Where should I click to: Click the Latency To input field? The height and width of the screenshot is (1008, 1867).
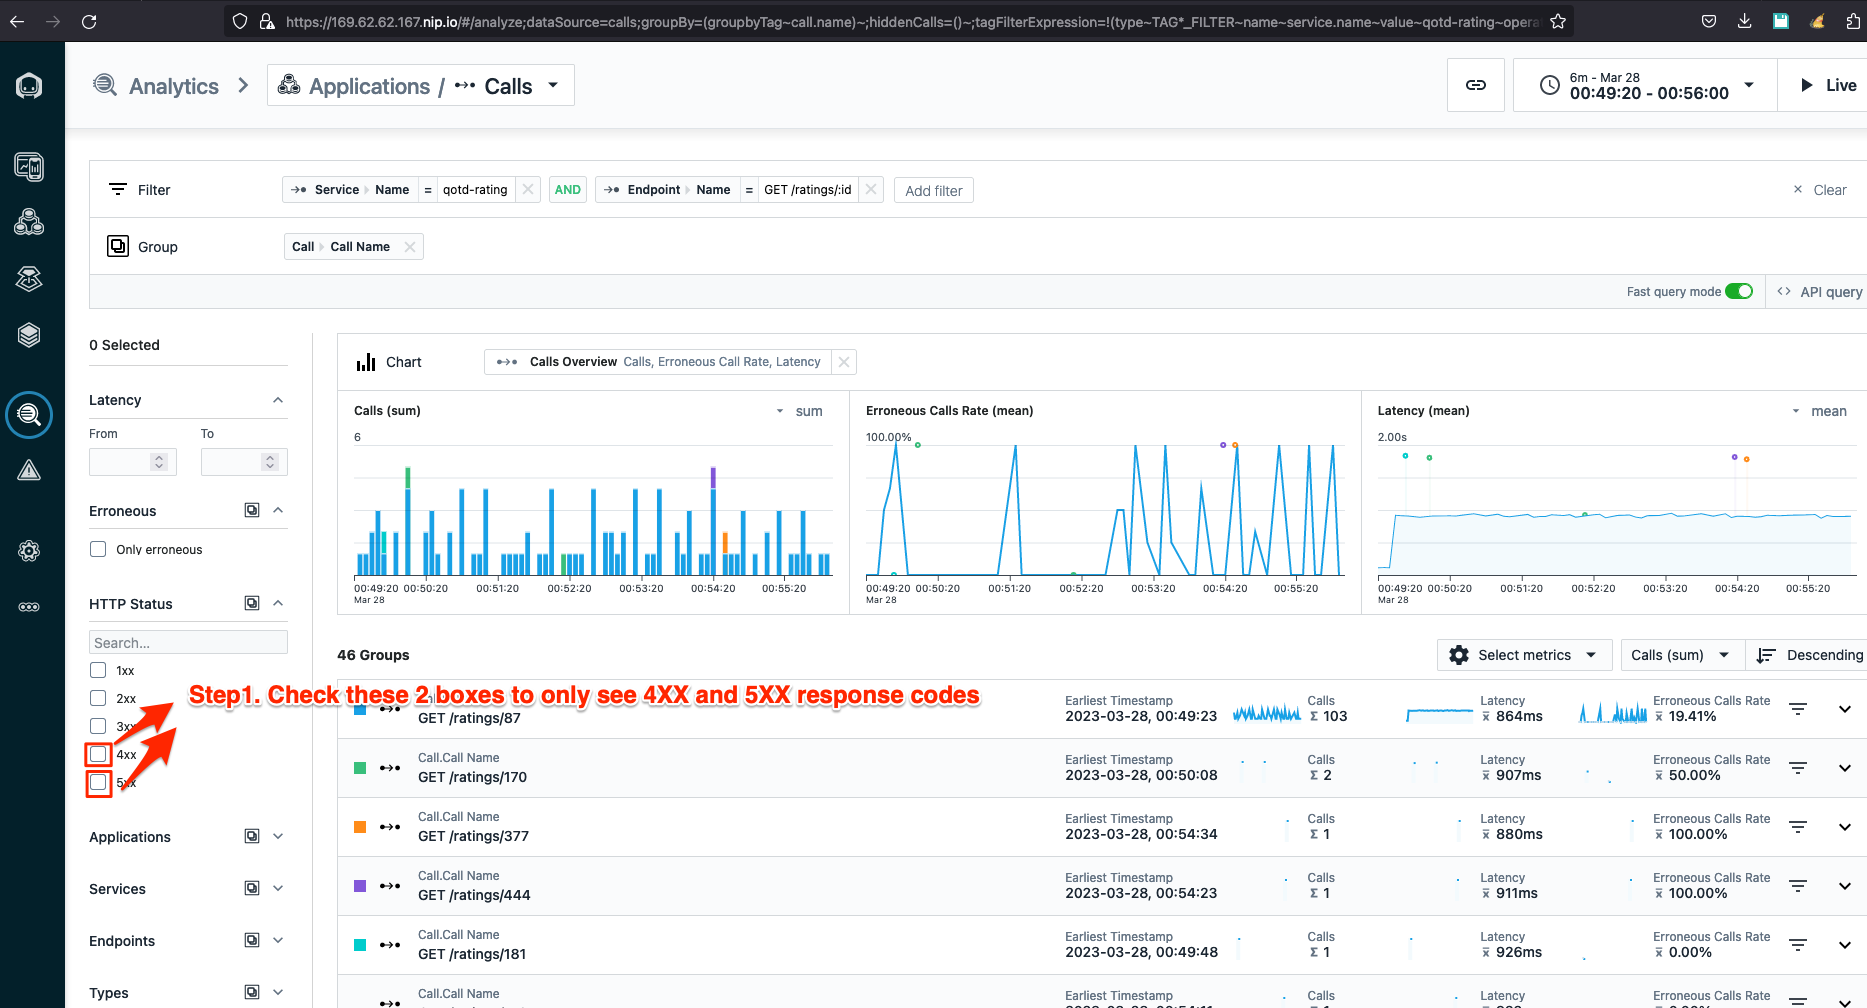click(244, 461)
